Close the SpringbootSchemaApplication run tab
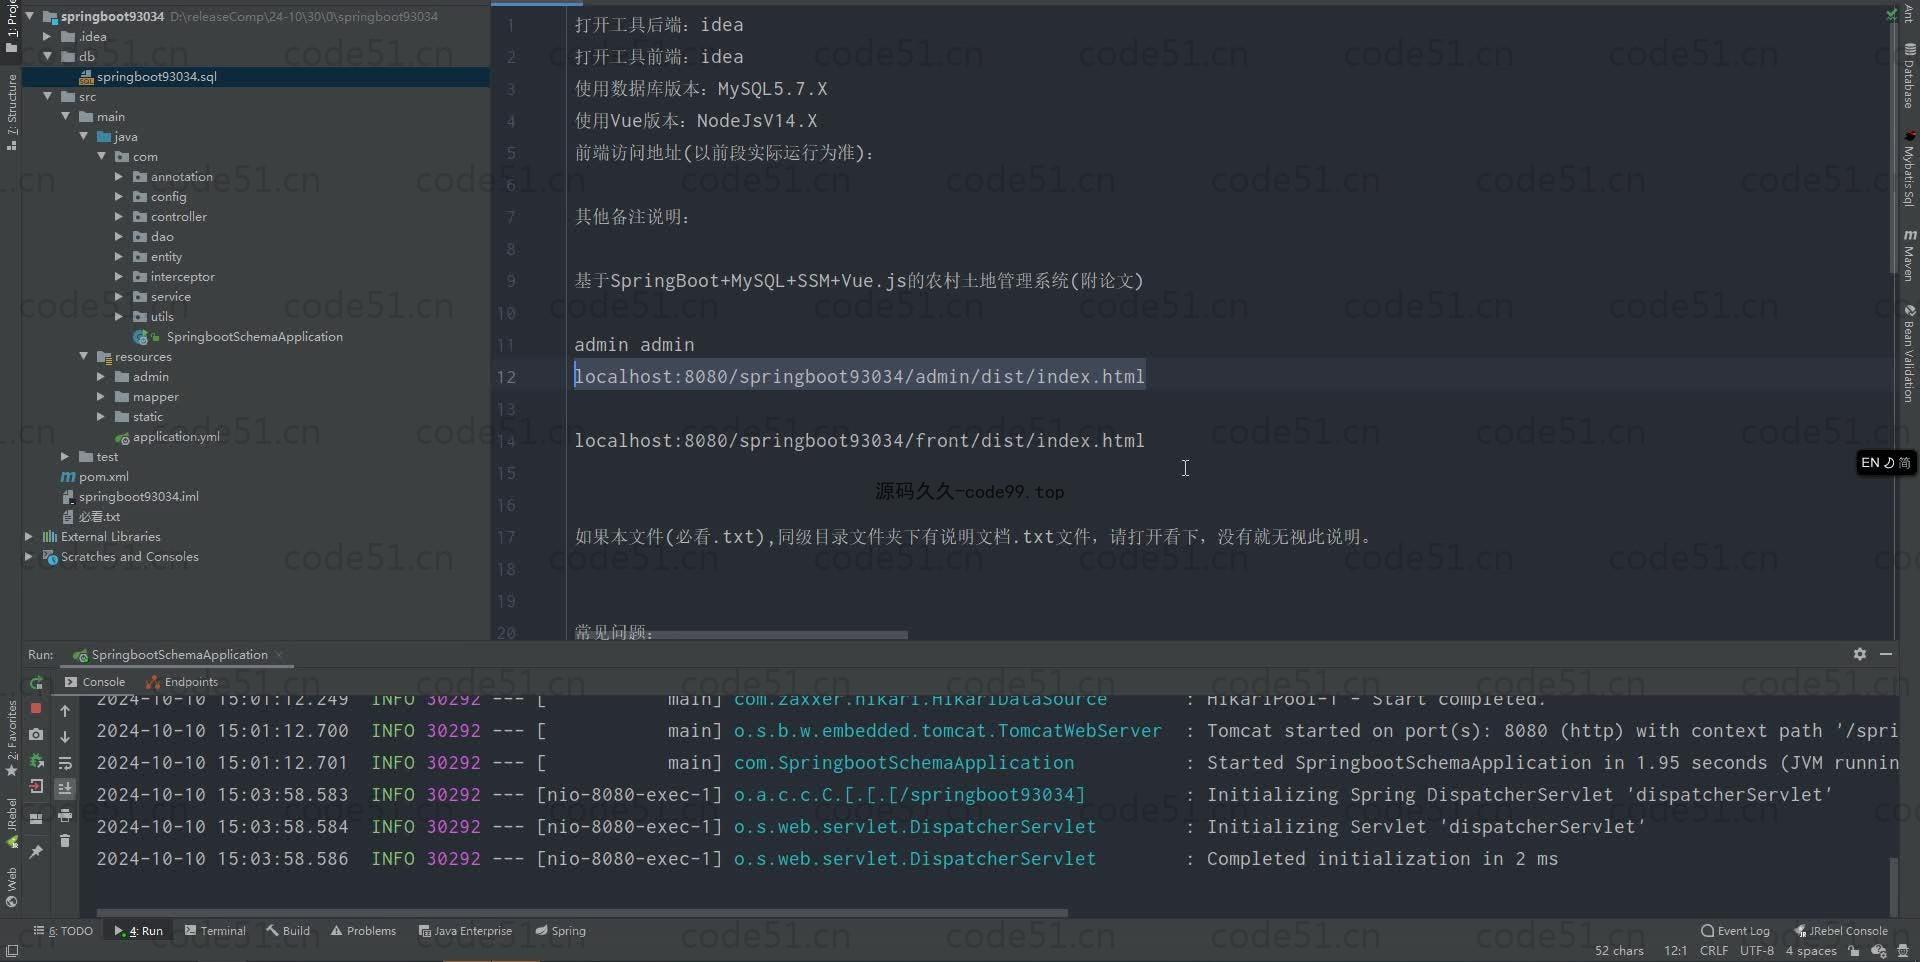The height and width of the screenshot is (962, 1920). click(279, 655)
